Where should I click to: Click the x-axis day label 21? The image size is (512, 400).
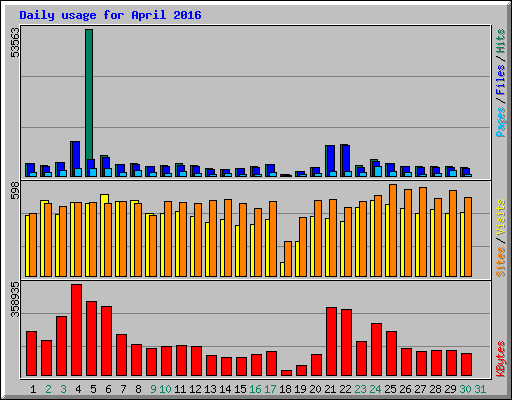point(330,389)
